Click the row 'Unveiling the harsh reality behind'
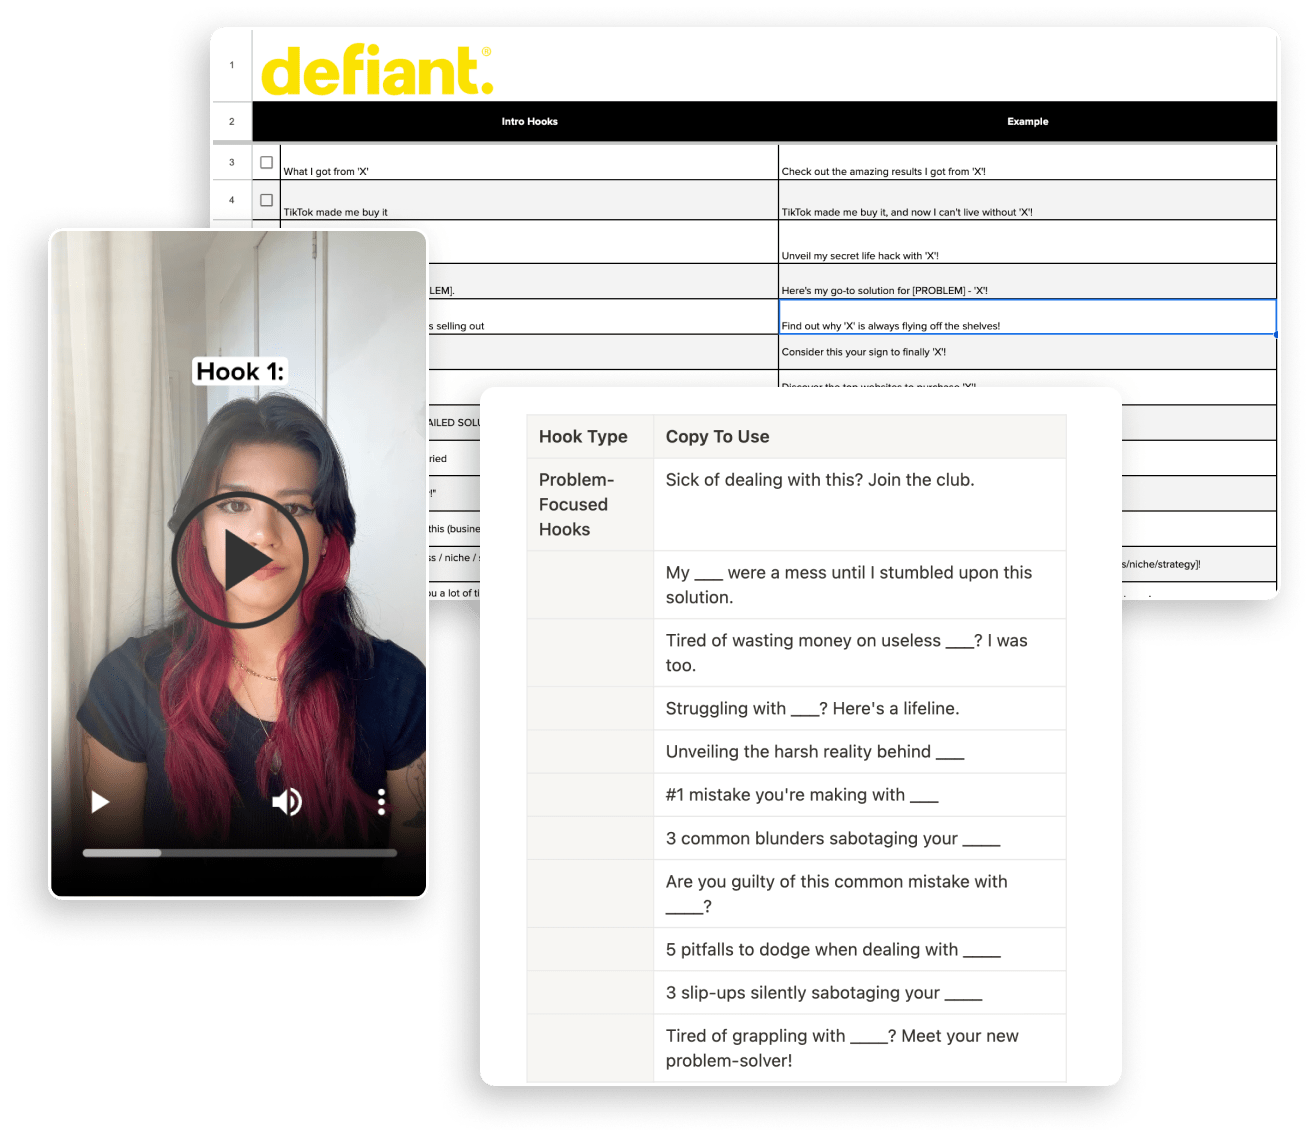1308x1134 pixels. pos(860,752)
